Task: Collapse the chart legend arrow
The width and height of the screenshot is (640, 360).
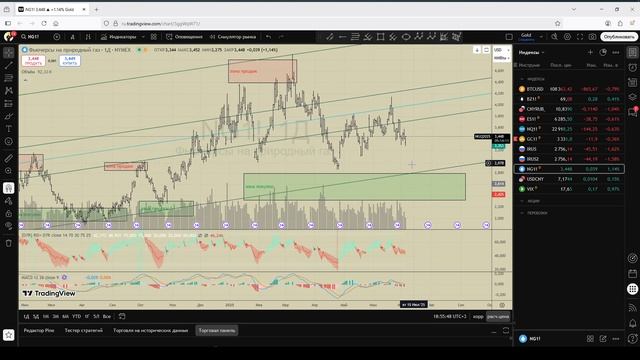Action: tap(25, 80)
